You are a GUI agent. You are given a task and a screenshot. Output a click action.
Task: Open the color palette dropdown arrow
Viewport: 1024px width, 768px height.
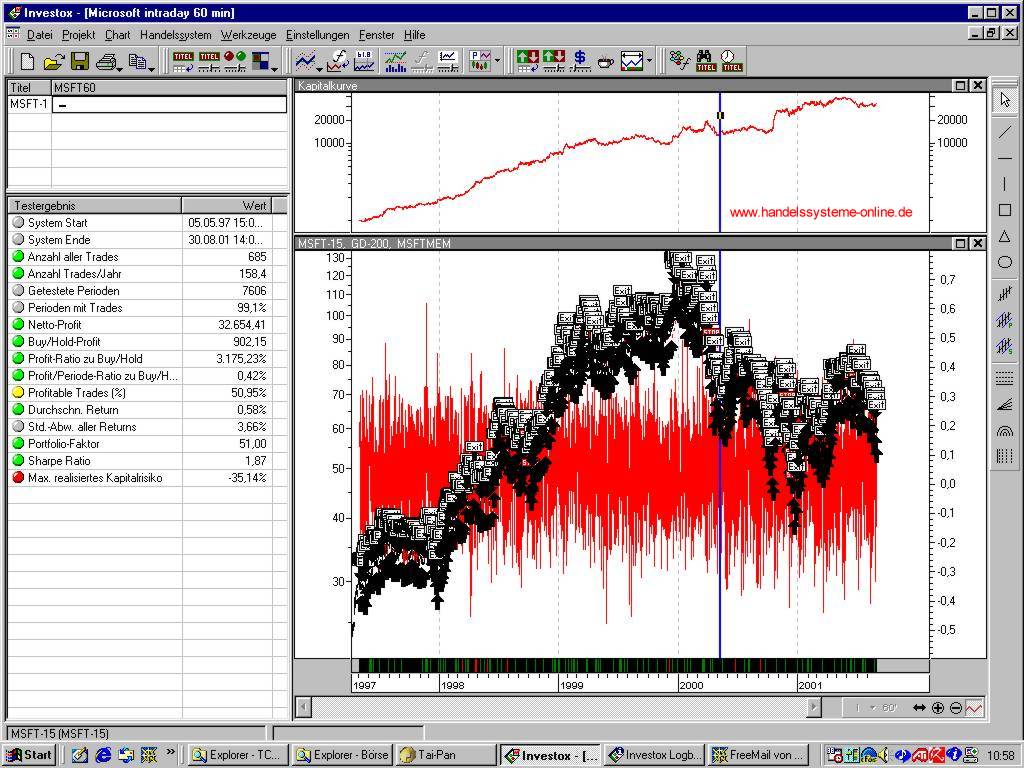pyautogui.click(x=275, y=67)
